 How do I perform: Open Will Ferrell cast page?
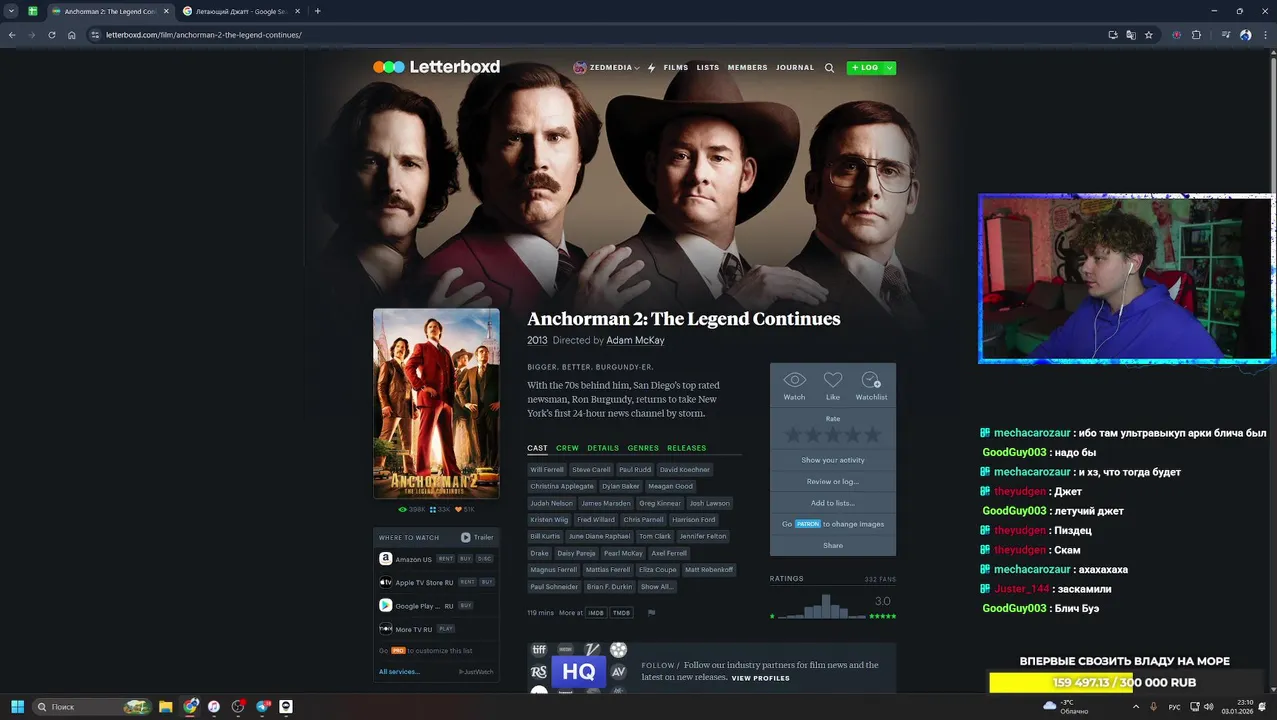pyautogui.click(x=547, y=469)
